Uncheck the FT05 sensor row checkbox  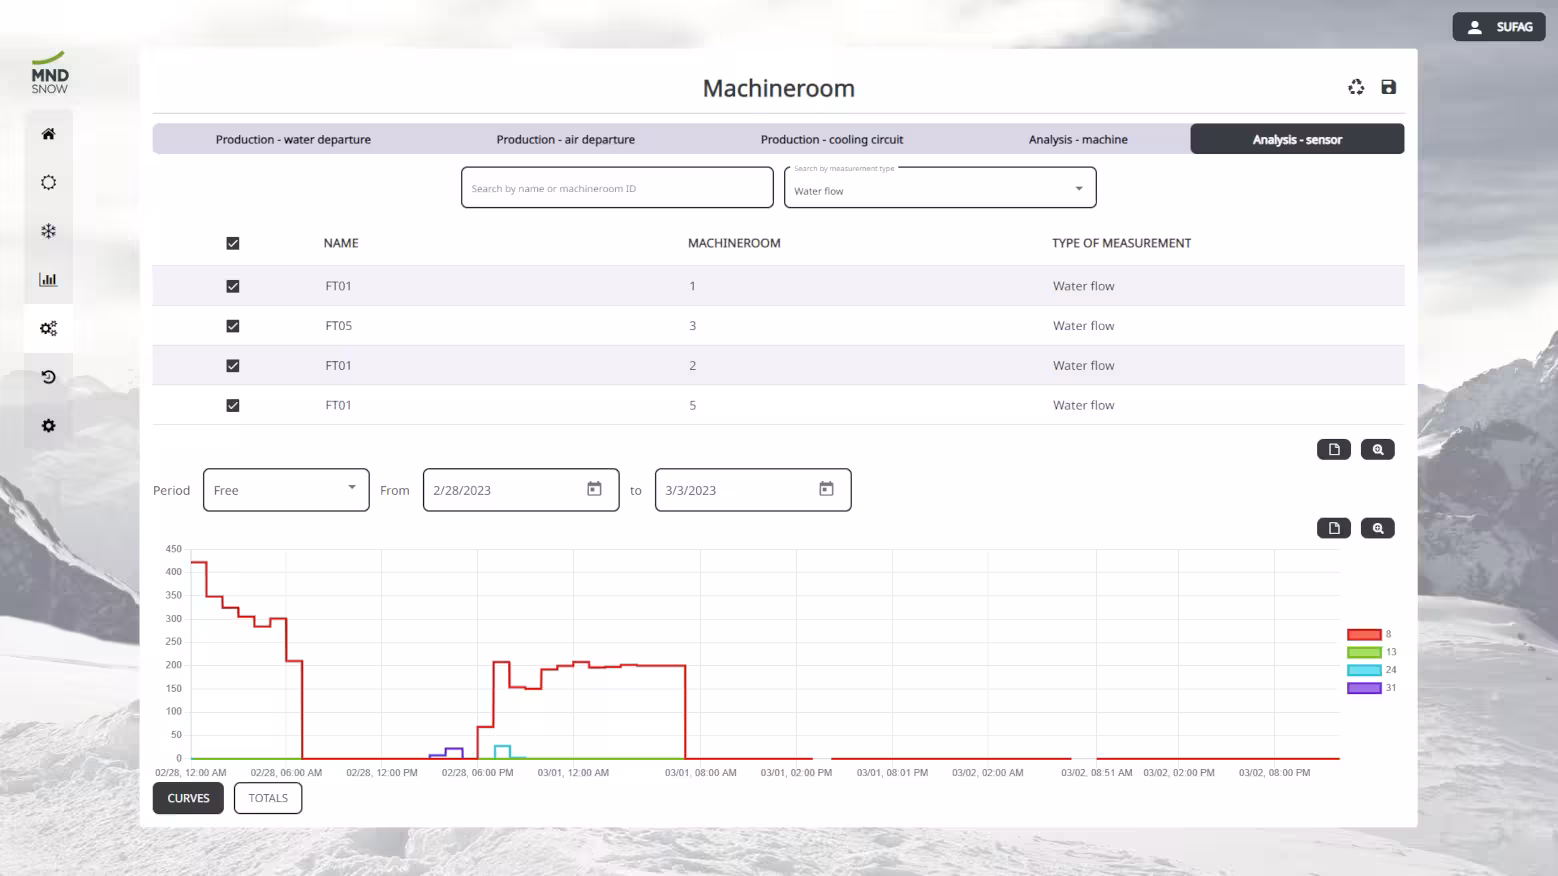tap(233, 326)
